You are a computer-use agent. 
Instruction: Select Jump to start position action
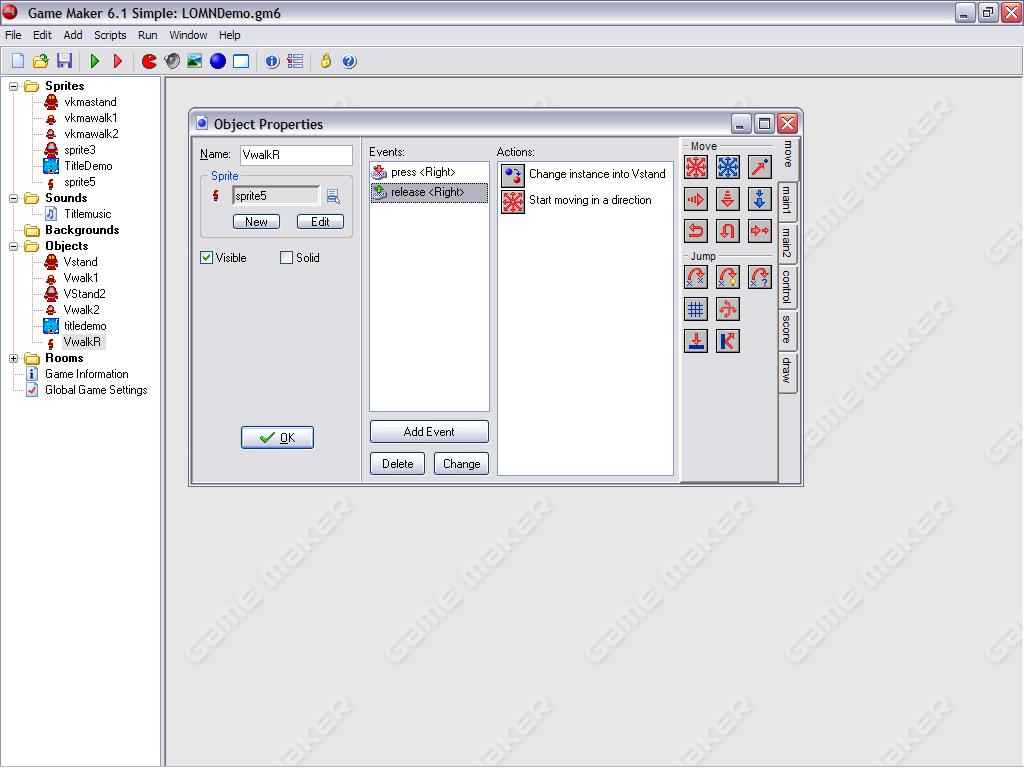728,277
